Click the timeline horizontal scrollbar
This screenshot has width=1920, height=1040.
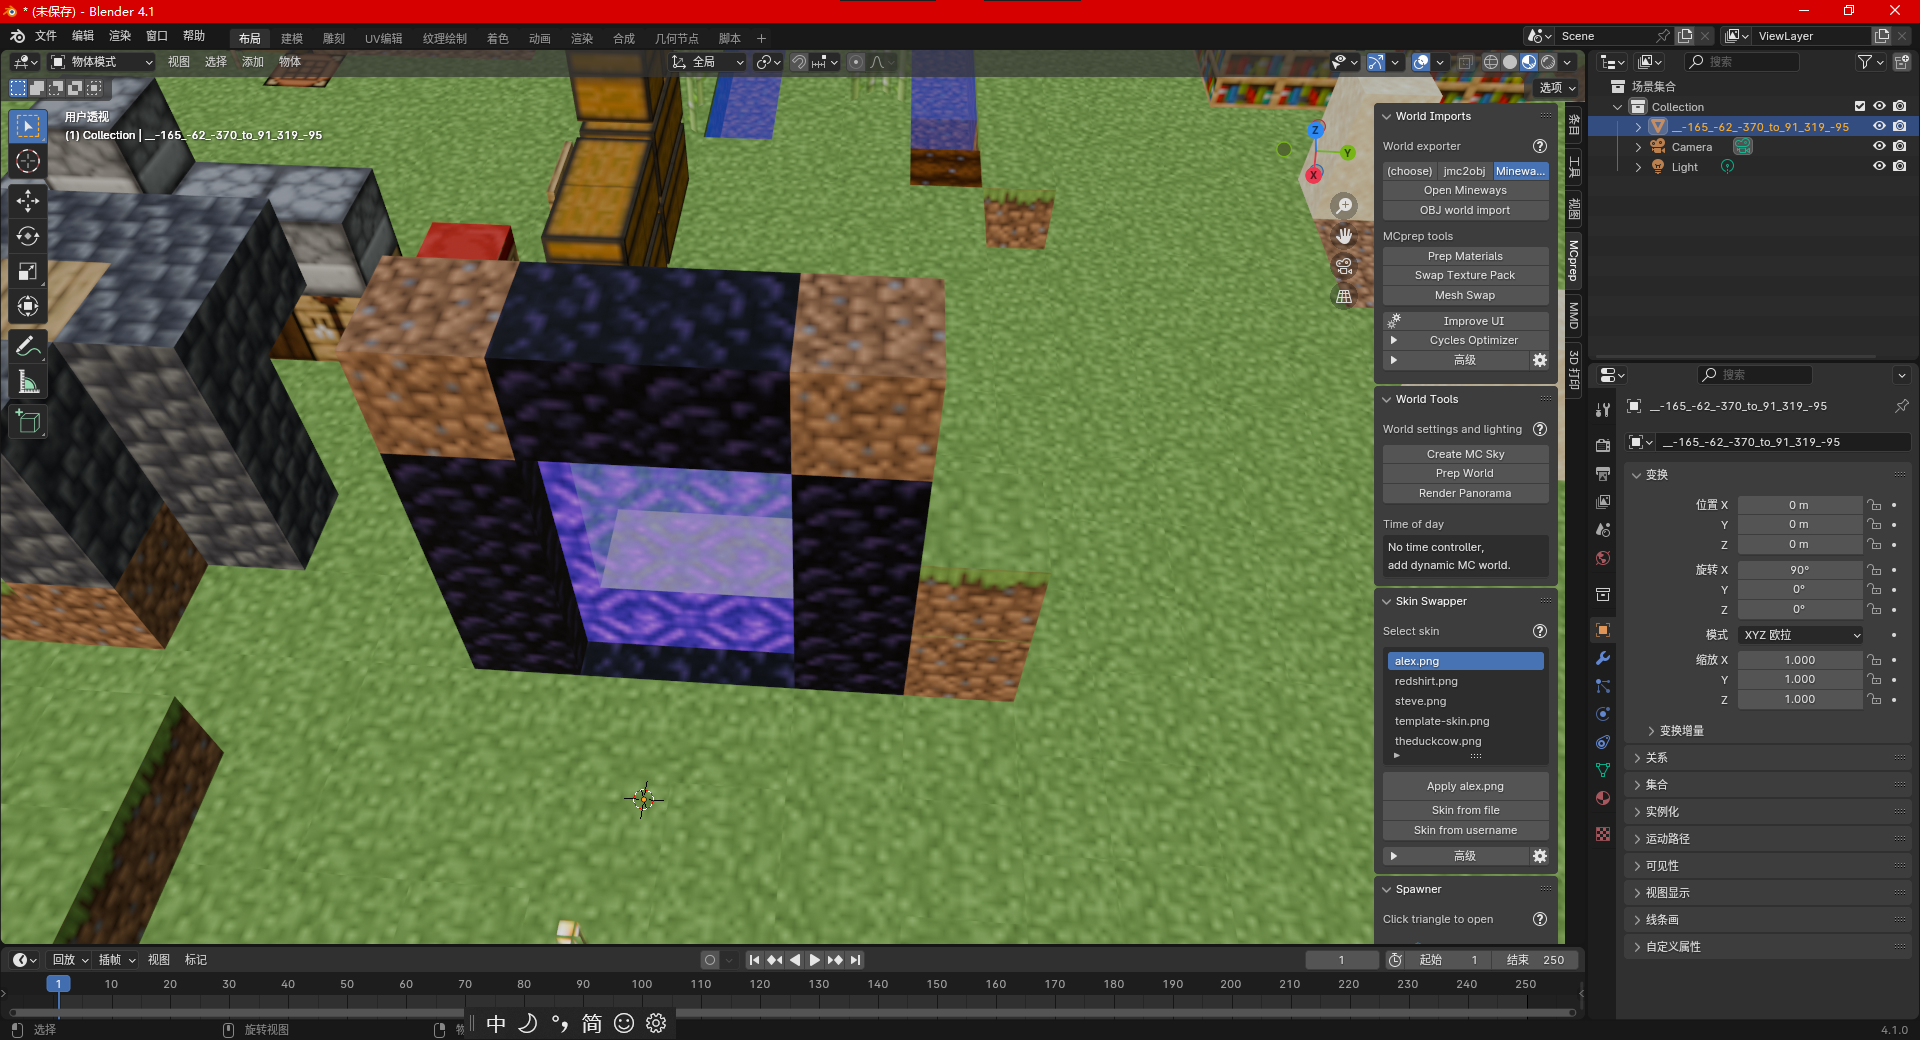point(790,1012)
